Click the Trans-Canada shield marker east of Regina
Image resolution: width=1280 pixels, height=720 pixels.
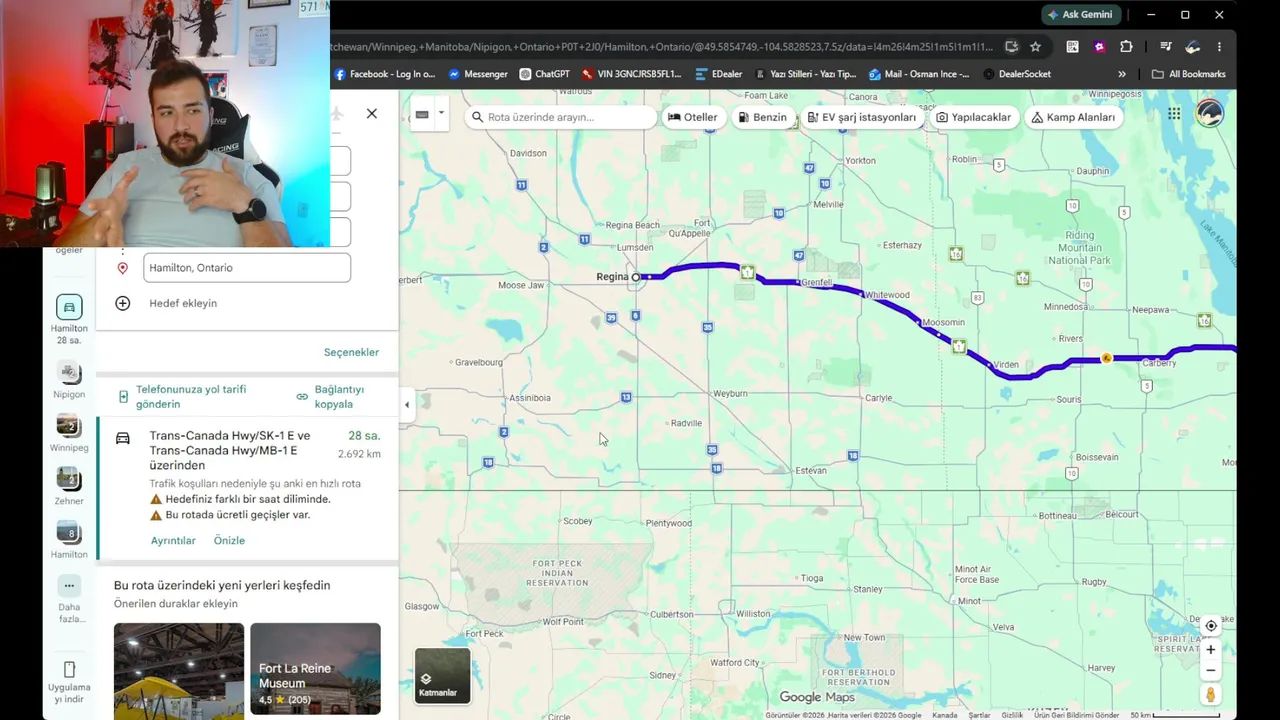(747, 272)
